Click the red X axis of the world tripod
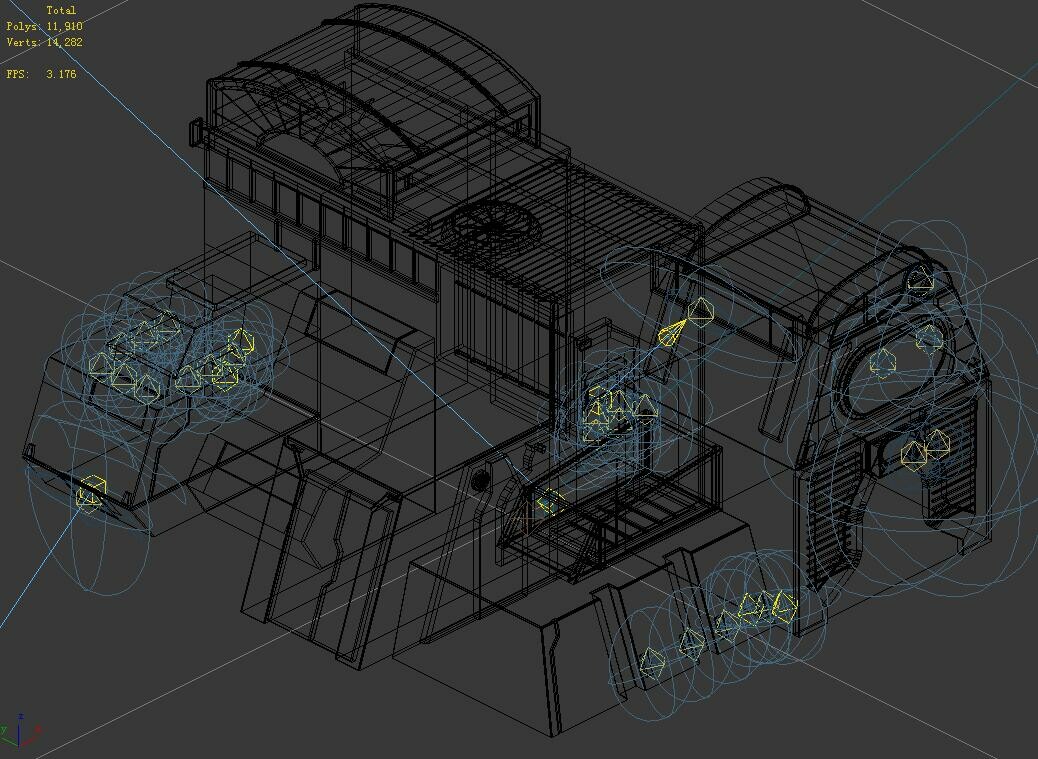Image resolution: width=1038 pixels, height=759 pixels. [x=35, y=728]
